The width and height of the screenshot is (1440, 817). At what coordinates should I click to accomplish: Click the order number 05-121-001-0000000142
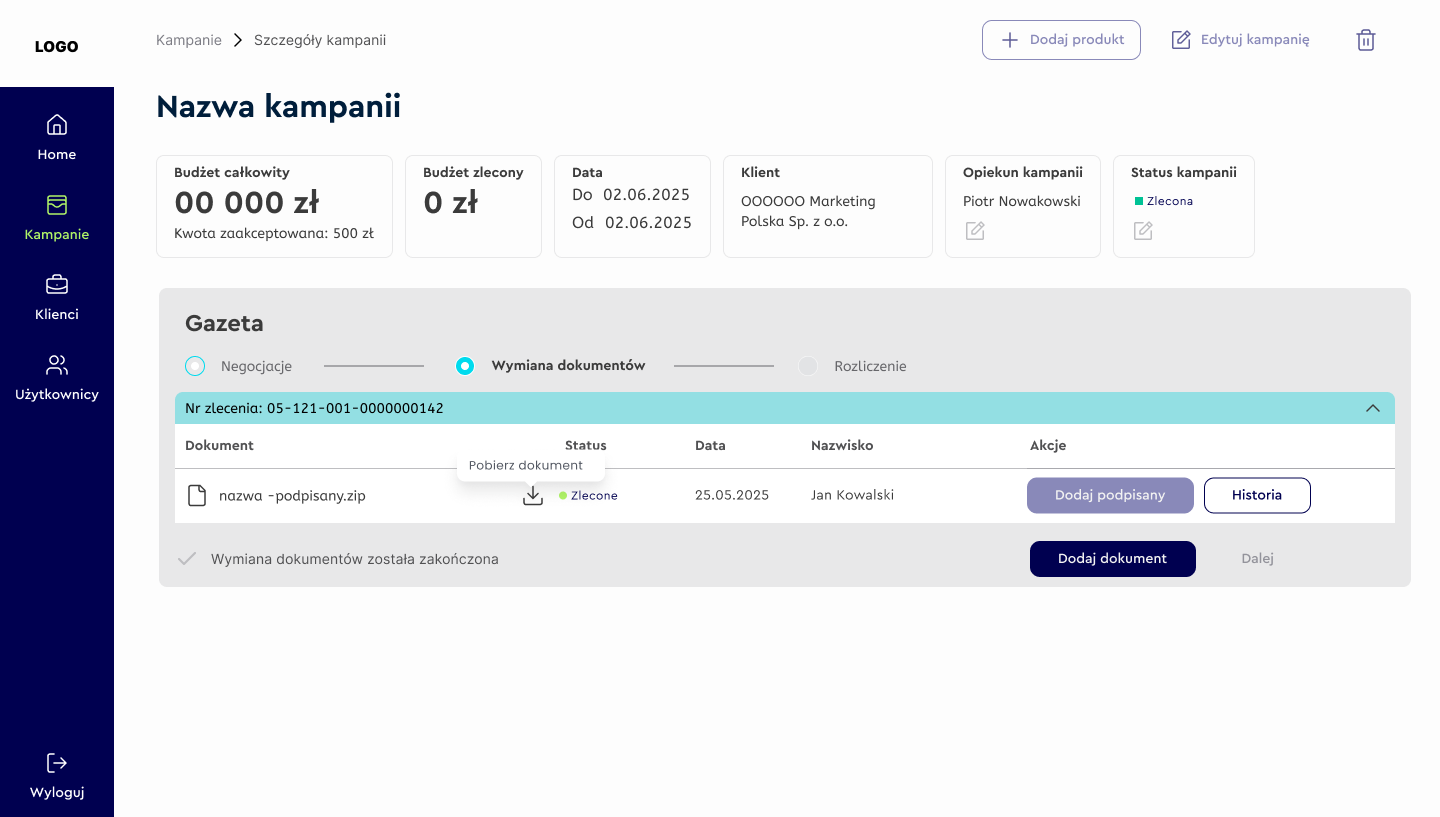(x=355, y=408)
